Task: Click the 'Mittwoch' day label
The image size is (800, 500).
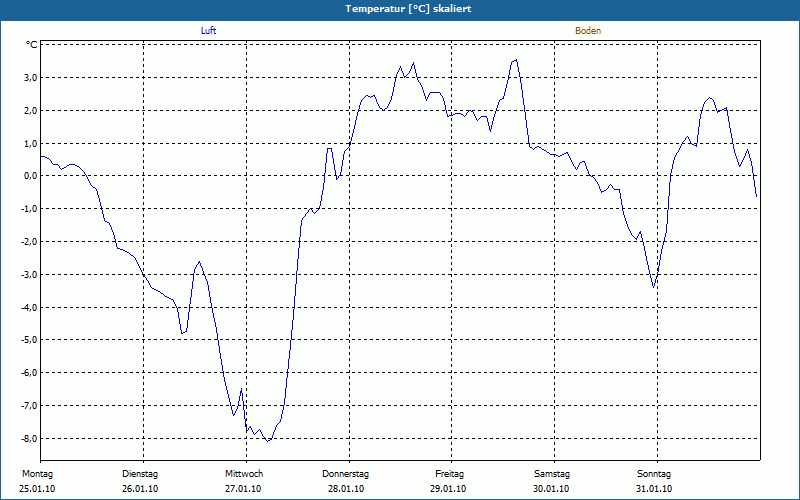Action: pos(244,474)
